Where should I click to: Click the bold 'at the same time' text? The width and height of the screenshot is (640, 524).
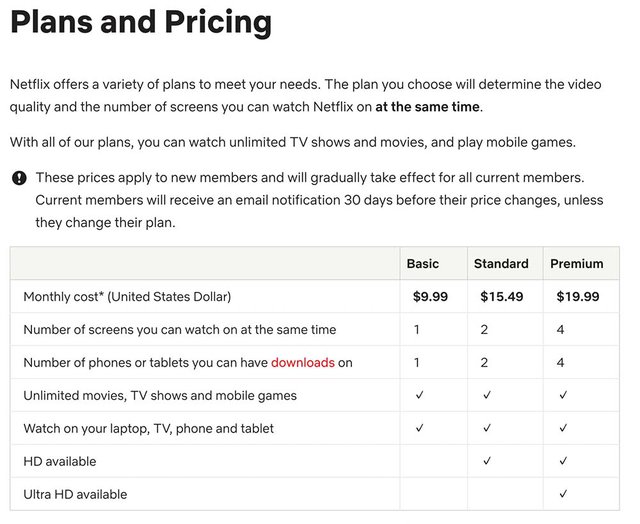pos(428,107)
